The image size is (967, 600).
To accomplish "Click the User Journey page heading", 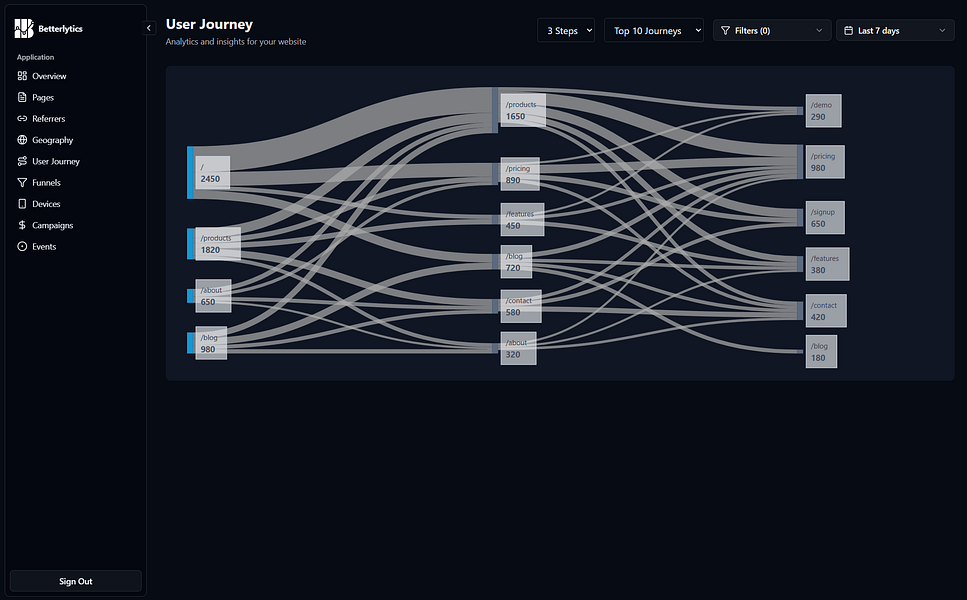I will pos(209,24).
